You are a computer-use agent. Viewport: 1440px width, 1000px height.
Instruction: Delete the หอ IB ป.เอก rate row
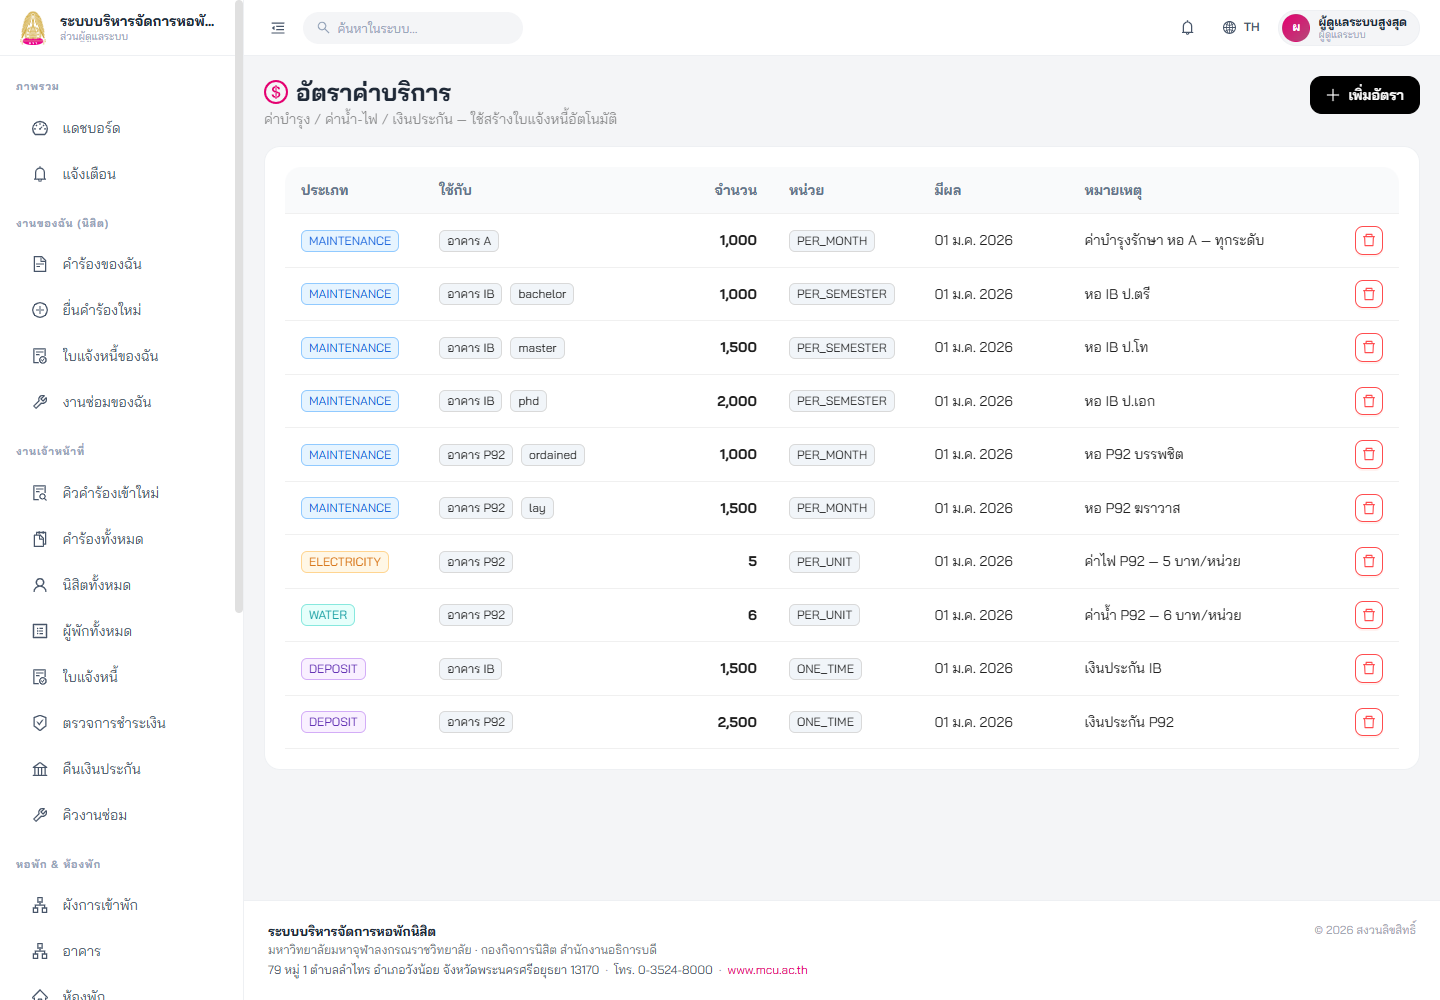tap(1369, 401)
